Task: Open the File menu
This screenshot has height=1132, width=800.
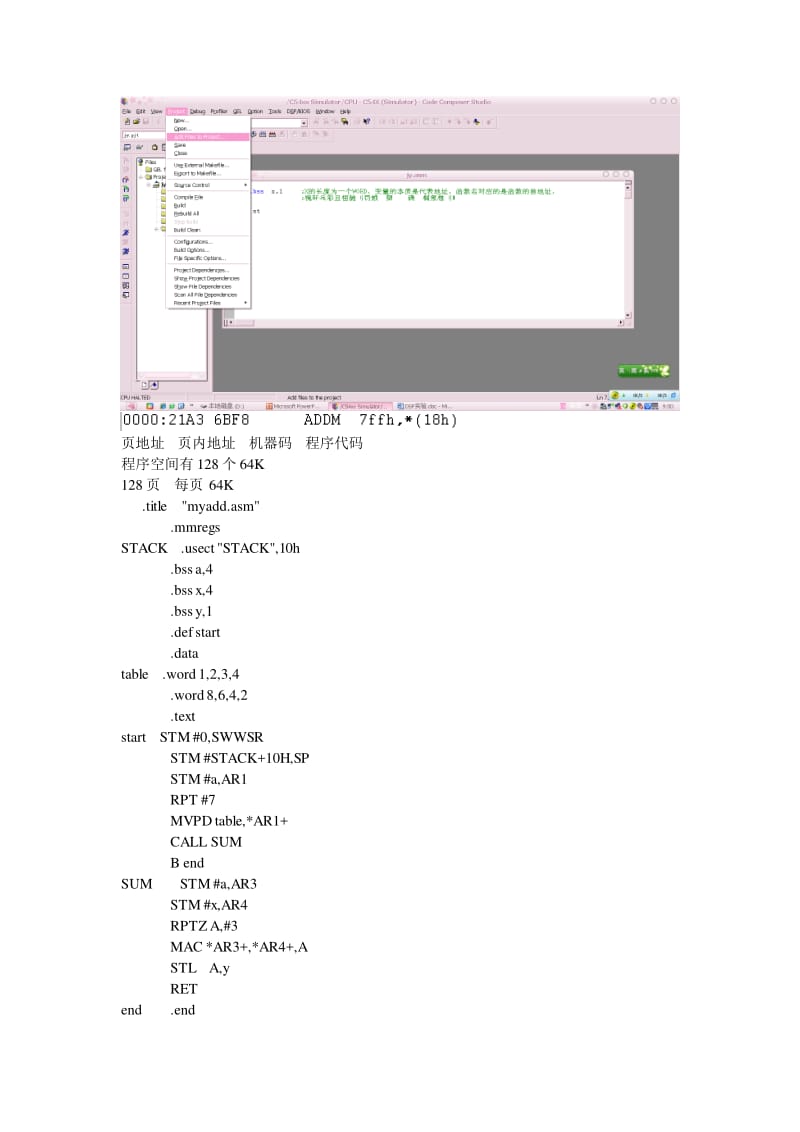Action: click(126, 111)
